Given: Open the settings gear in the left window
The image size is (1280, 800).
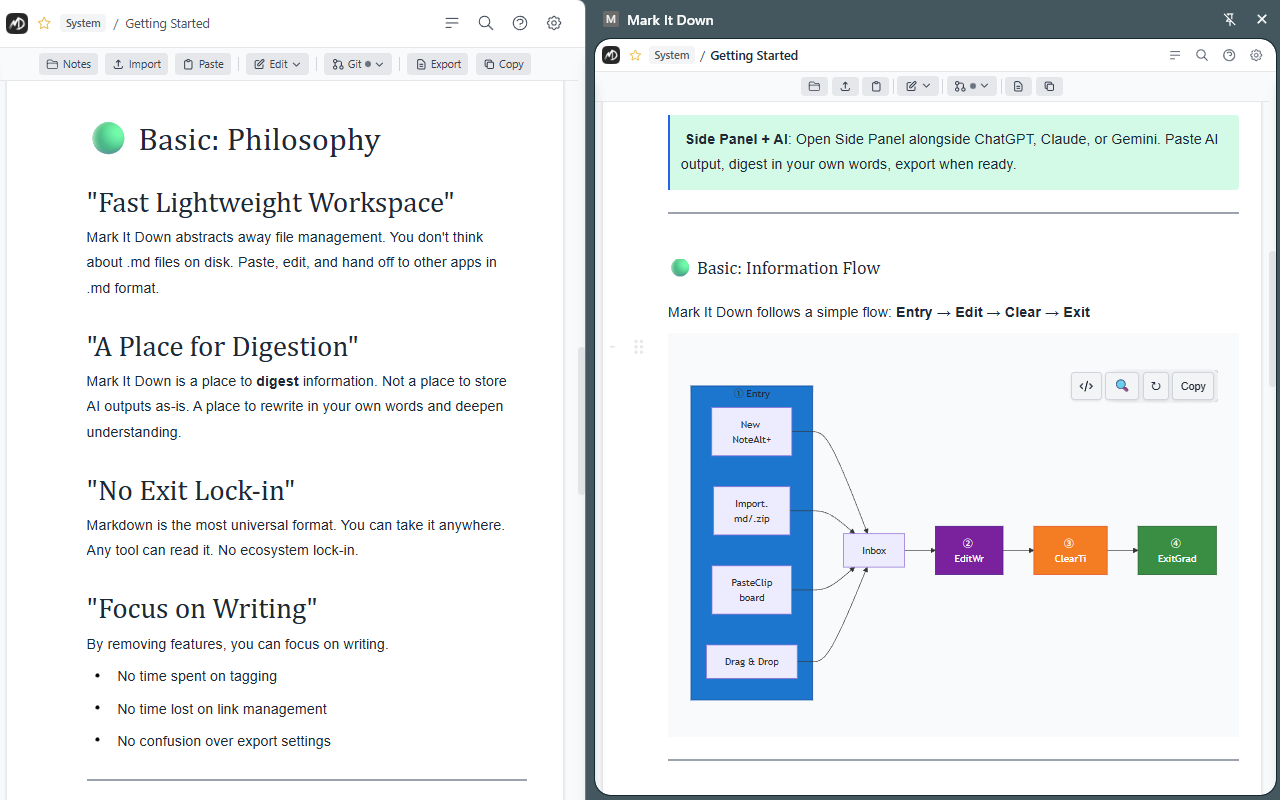Looking at the screenshot, I should pos(554,22).
